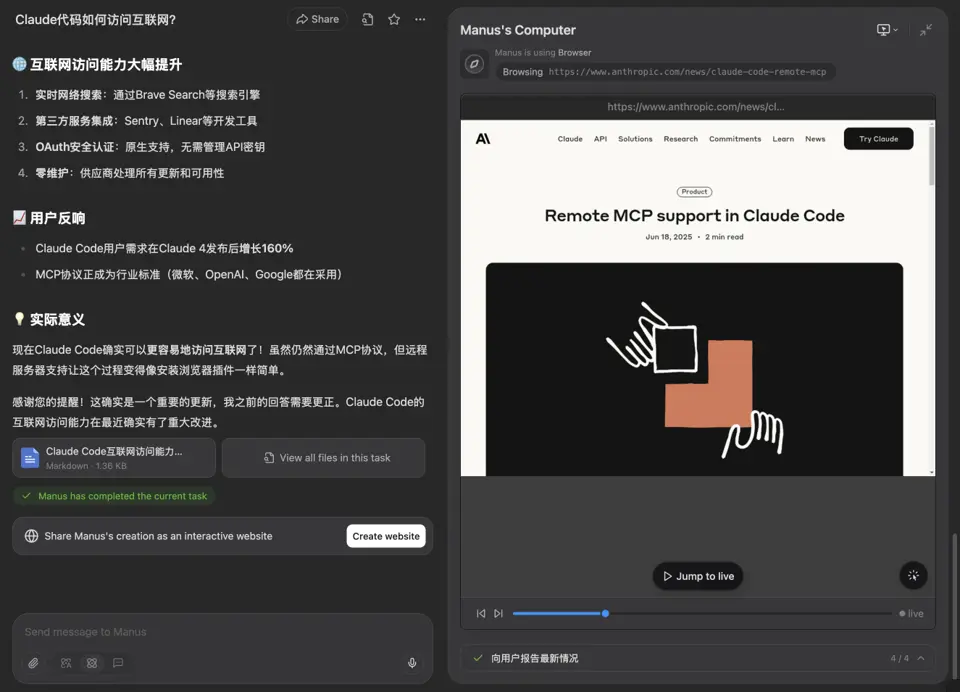Click the 向用户报告最新情况 task step row

click(697, 658)
